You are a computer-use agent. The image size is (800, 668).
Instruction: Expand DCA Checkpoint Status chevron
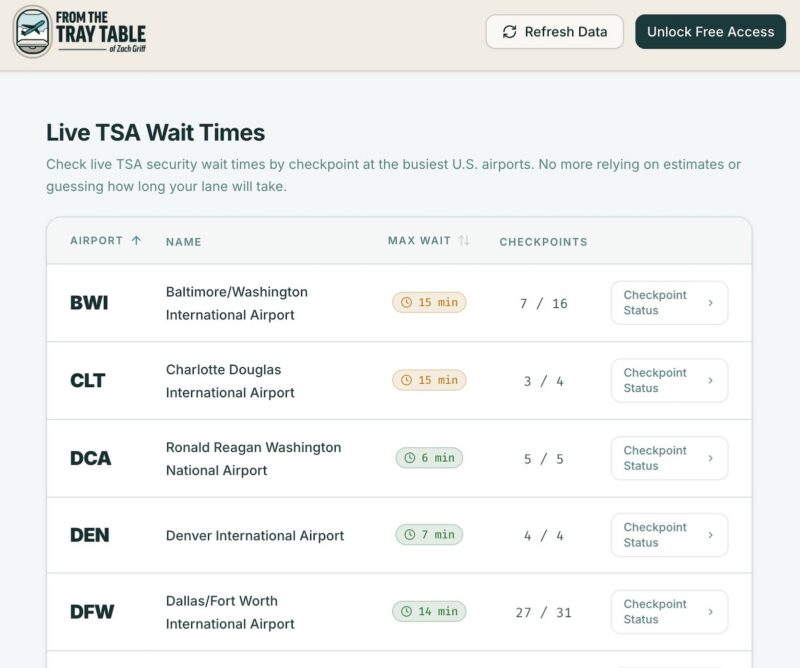click(711, 458)
